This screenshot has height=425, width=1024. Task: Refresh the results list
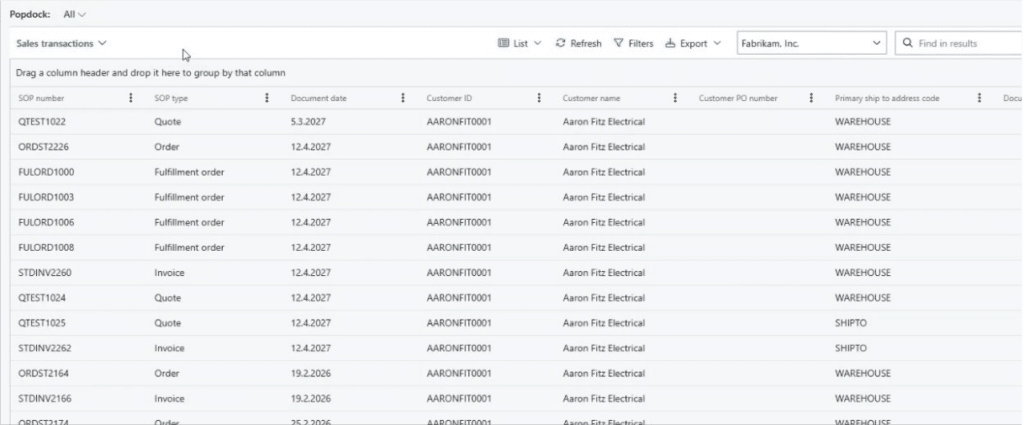[579, 43]
